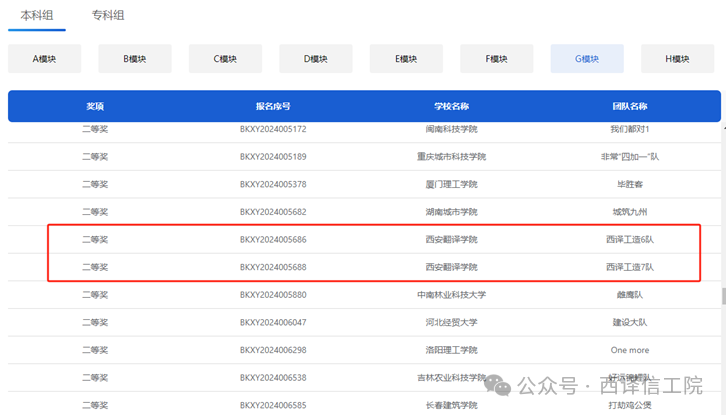Switch to the 专科组 tab
This screenshot has height=415, width=726.
[x=108, y=16]
